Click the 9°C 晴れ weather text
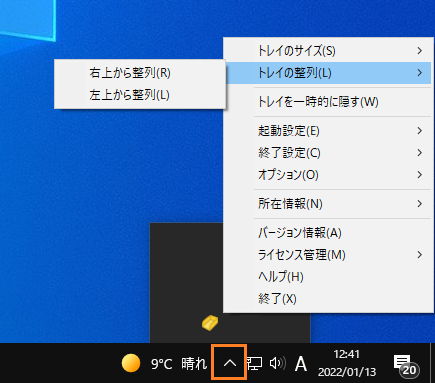Image resolution: width=435 pixels, height=383 pixels. 179,364
